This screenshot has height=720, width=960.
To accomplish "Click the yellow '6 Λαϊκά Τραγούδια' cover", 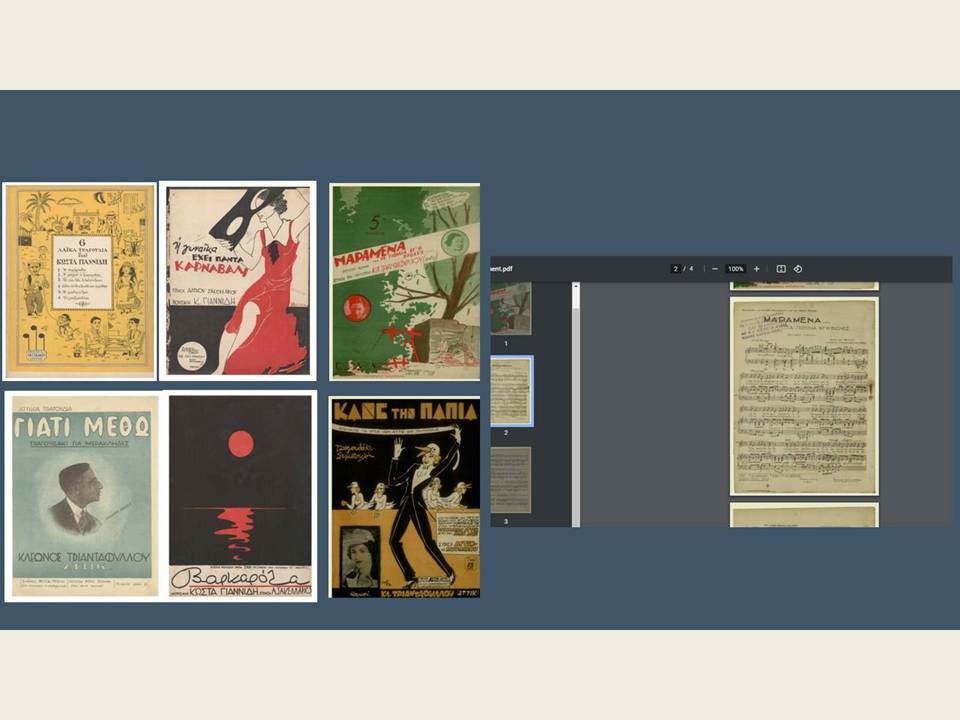I will point(80,281).
